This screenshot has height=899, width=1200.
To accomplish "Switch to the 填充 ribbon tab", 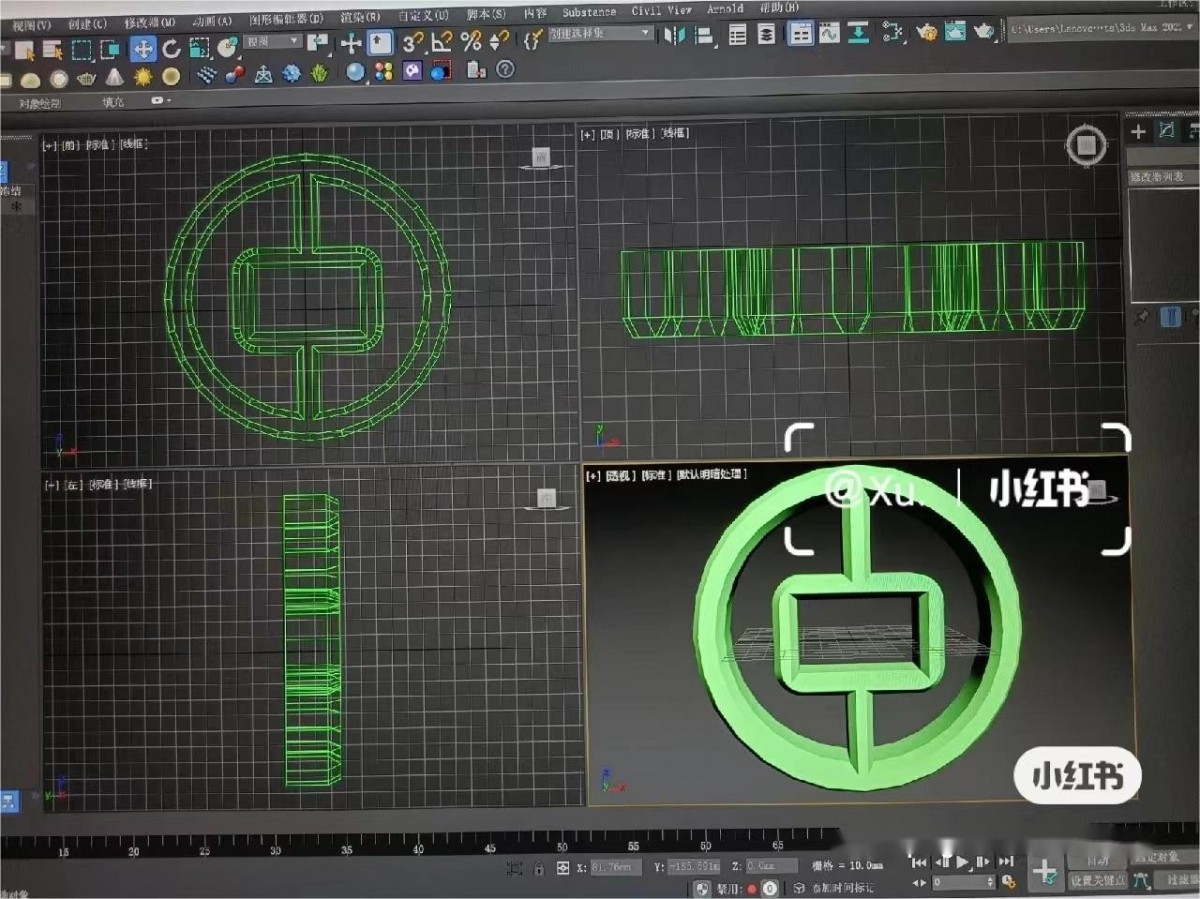I will click(x=113, y=102).
